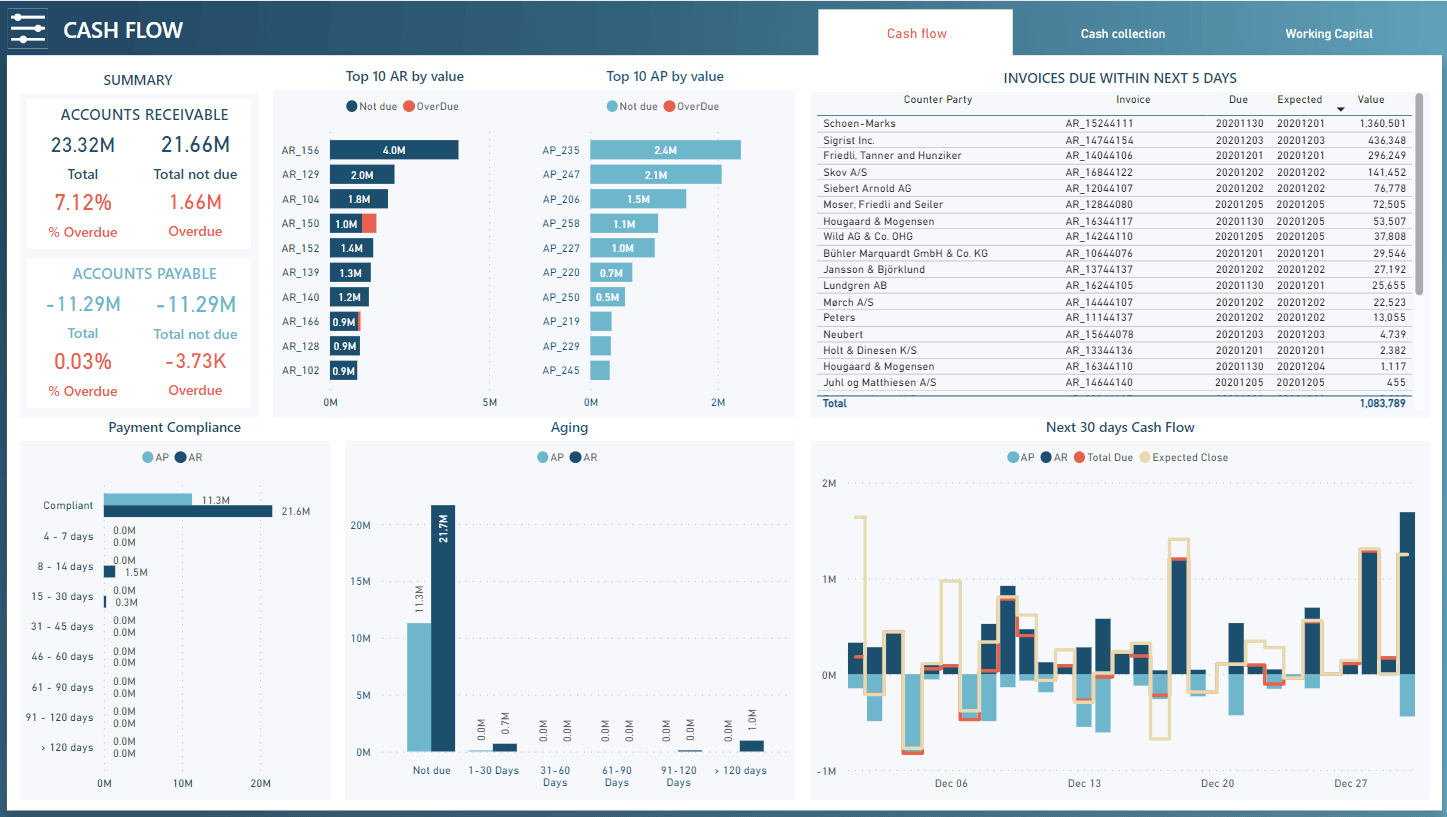The width and height of the screenshot is (1447, 817).
Task: Open the Working Capital tab
Action: click(1328, 34)
